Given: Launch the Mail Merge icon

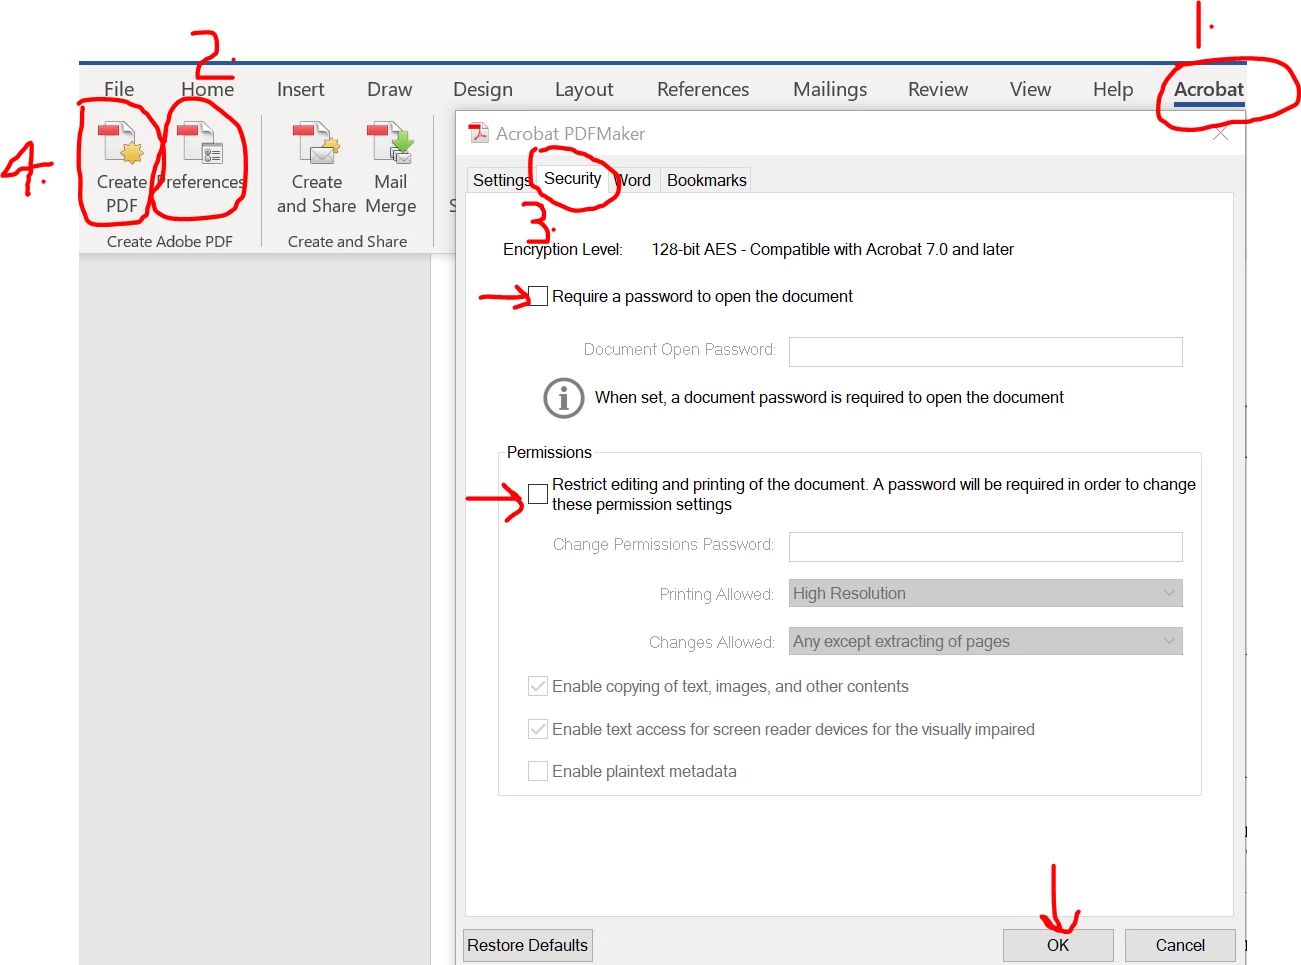Looking at the screenshot, I should pyautogui.click(x=390, y=142).
